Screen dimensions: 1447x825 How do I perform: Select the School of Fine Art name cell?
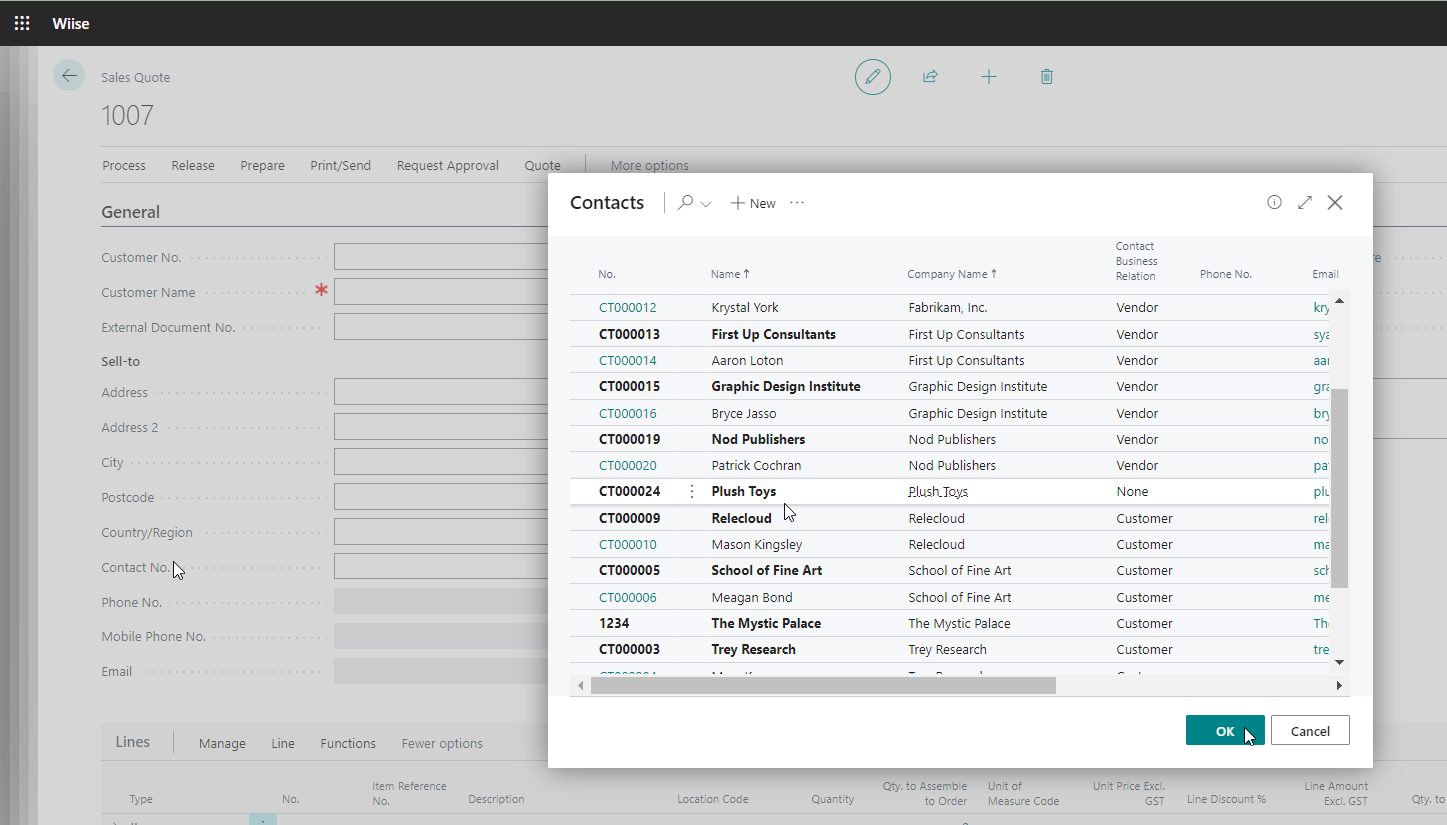(767, 570)
